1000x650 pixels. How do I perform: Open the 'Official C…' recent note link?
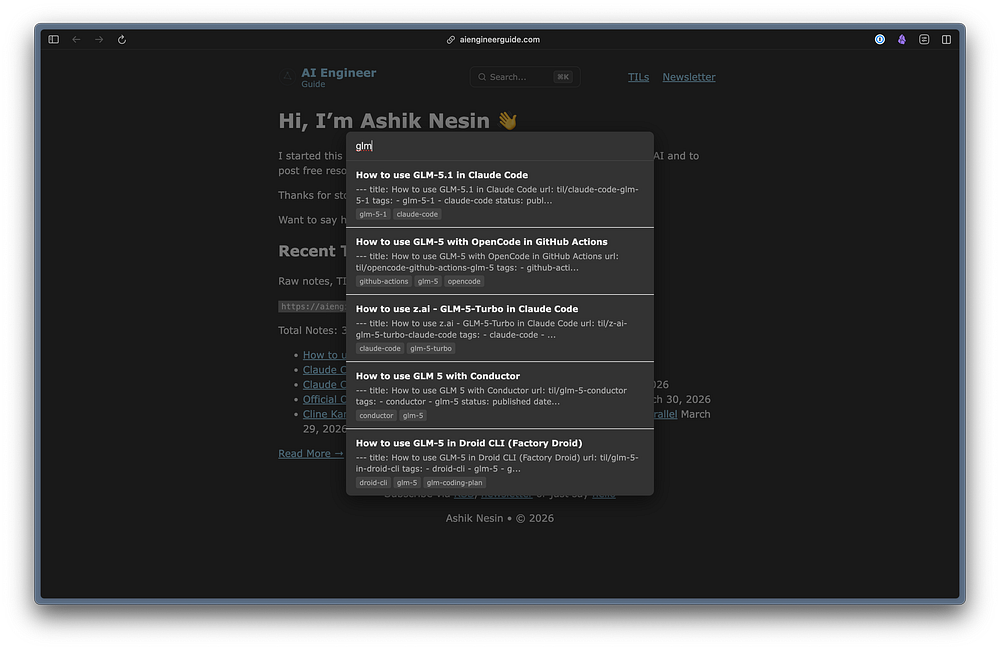(325, 399)
